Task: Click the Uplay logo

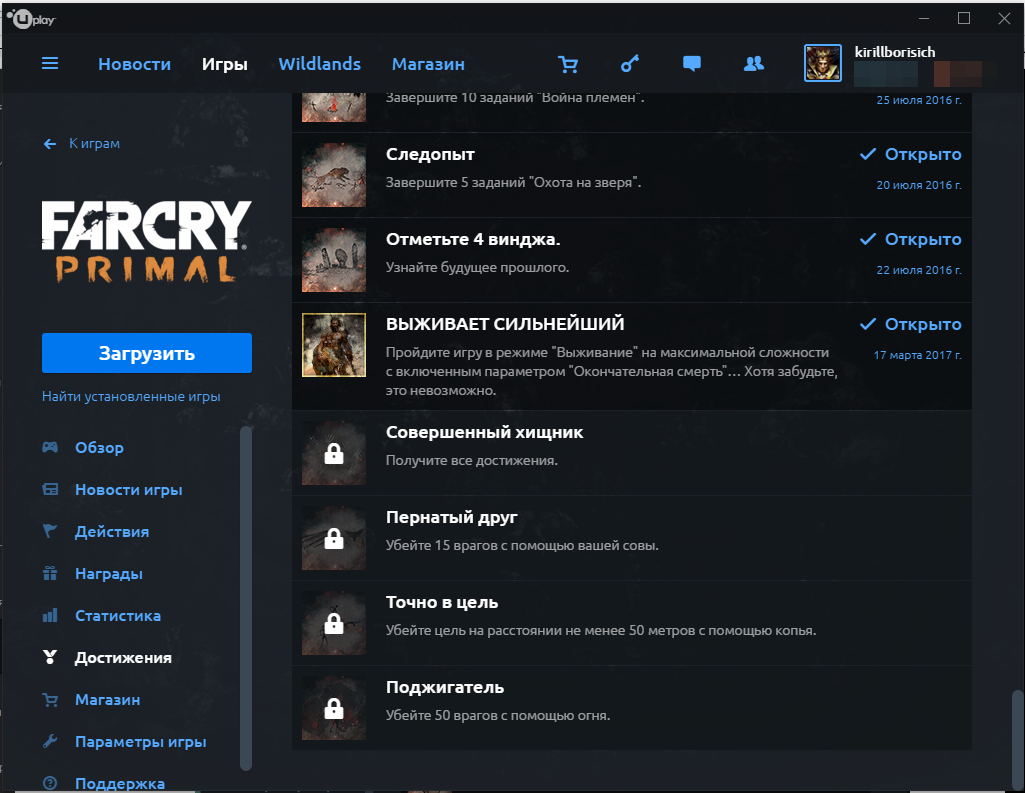Action: [31, 19]
